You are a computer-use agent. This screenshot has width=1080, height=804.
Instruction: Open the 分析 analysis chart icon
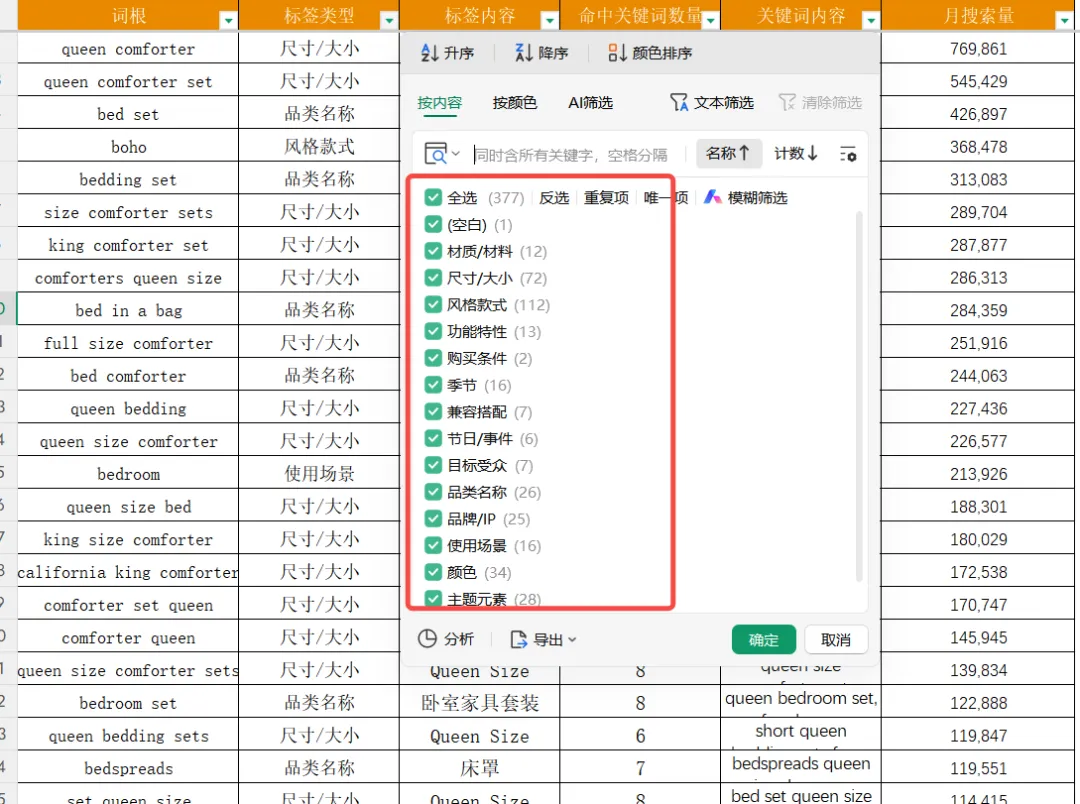point(427,639)
